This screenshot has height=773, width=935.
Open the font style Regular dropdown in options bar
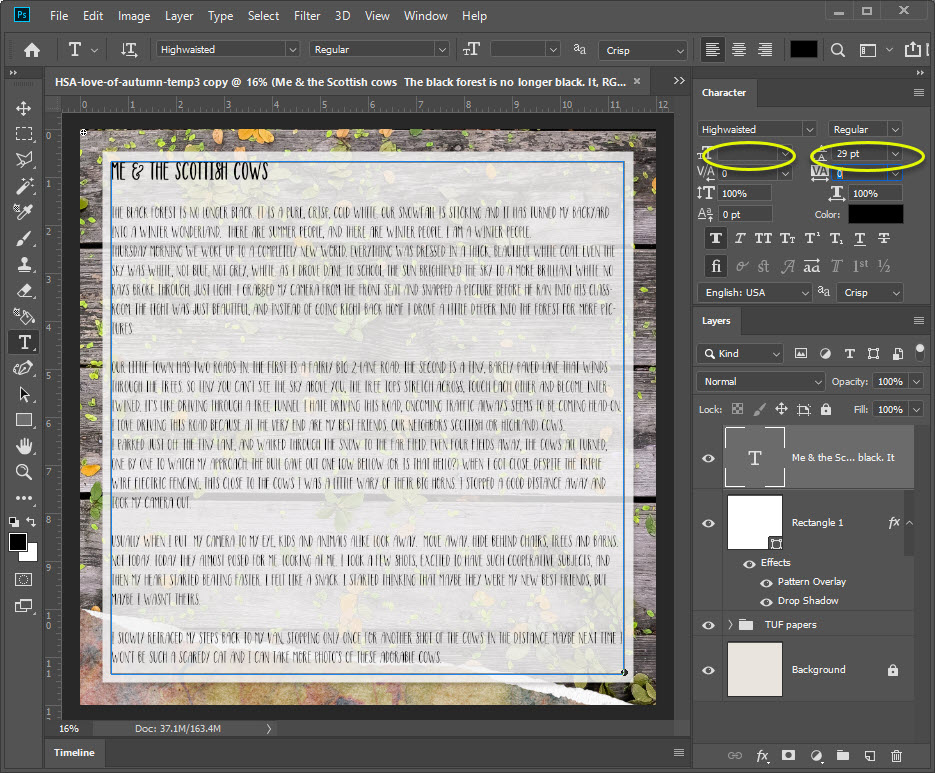(442, 50)
